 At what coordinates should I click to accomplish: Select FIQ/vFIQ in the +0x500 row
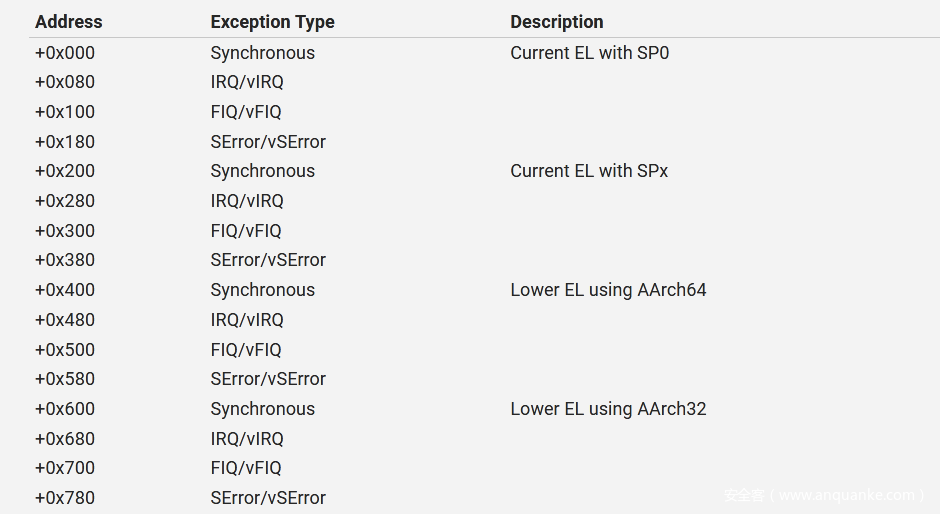click(246, 350)
